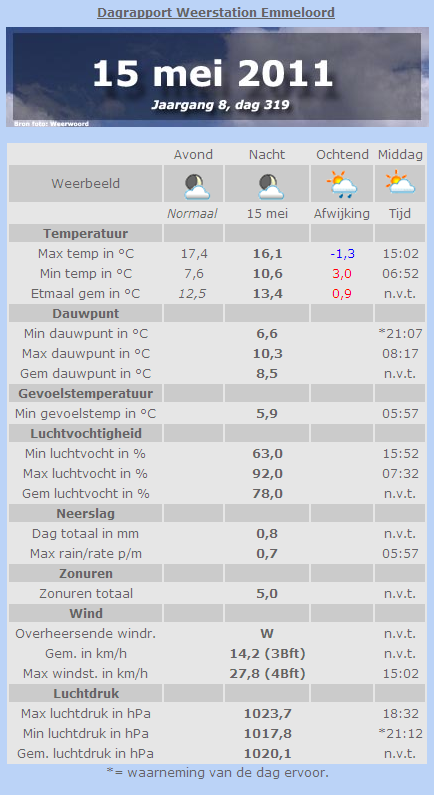Click the Luchtdruk section header
The image size is (434, 795).
pyautogui.click(x=85, y=693)
